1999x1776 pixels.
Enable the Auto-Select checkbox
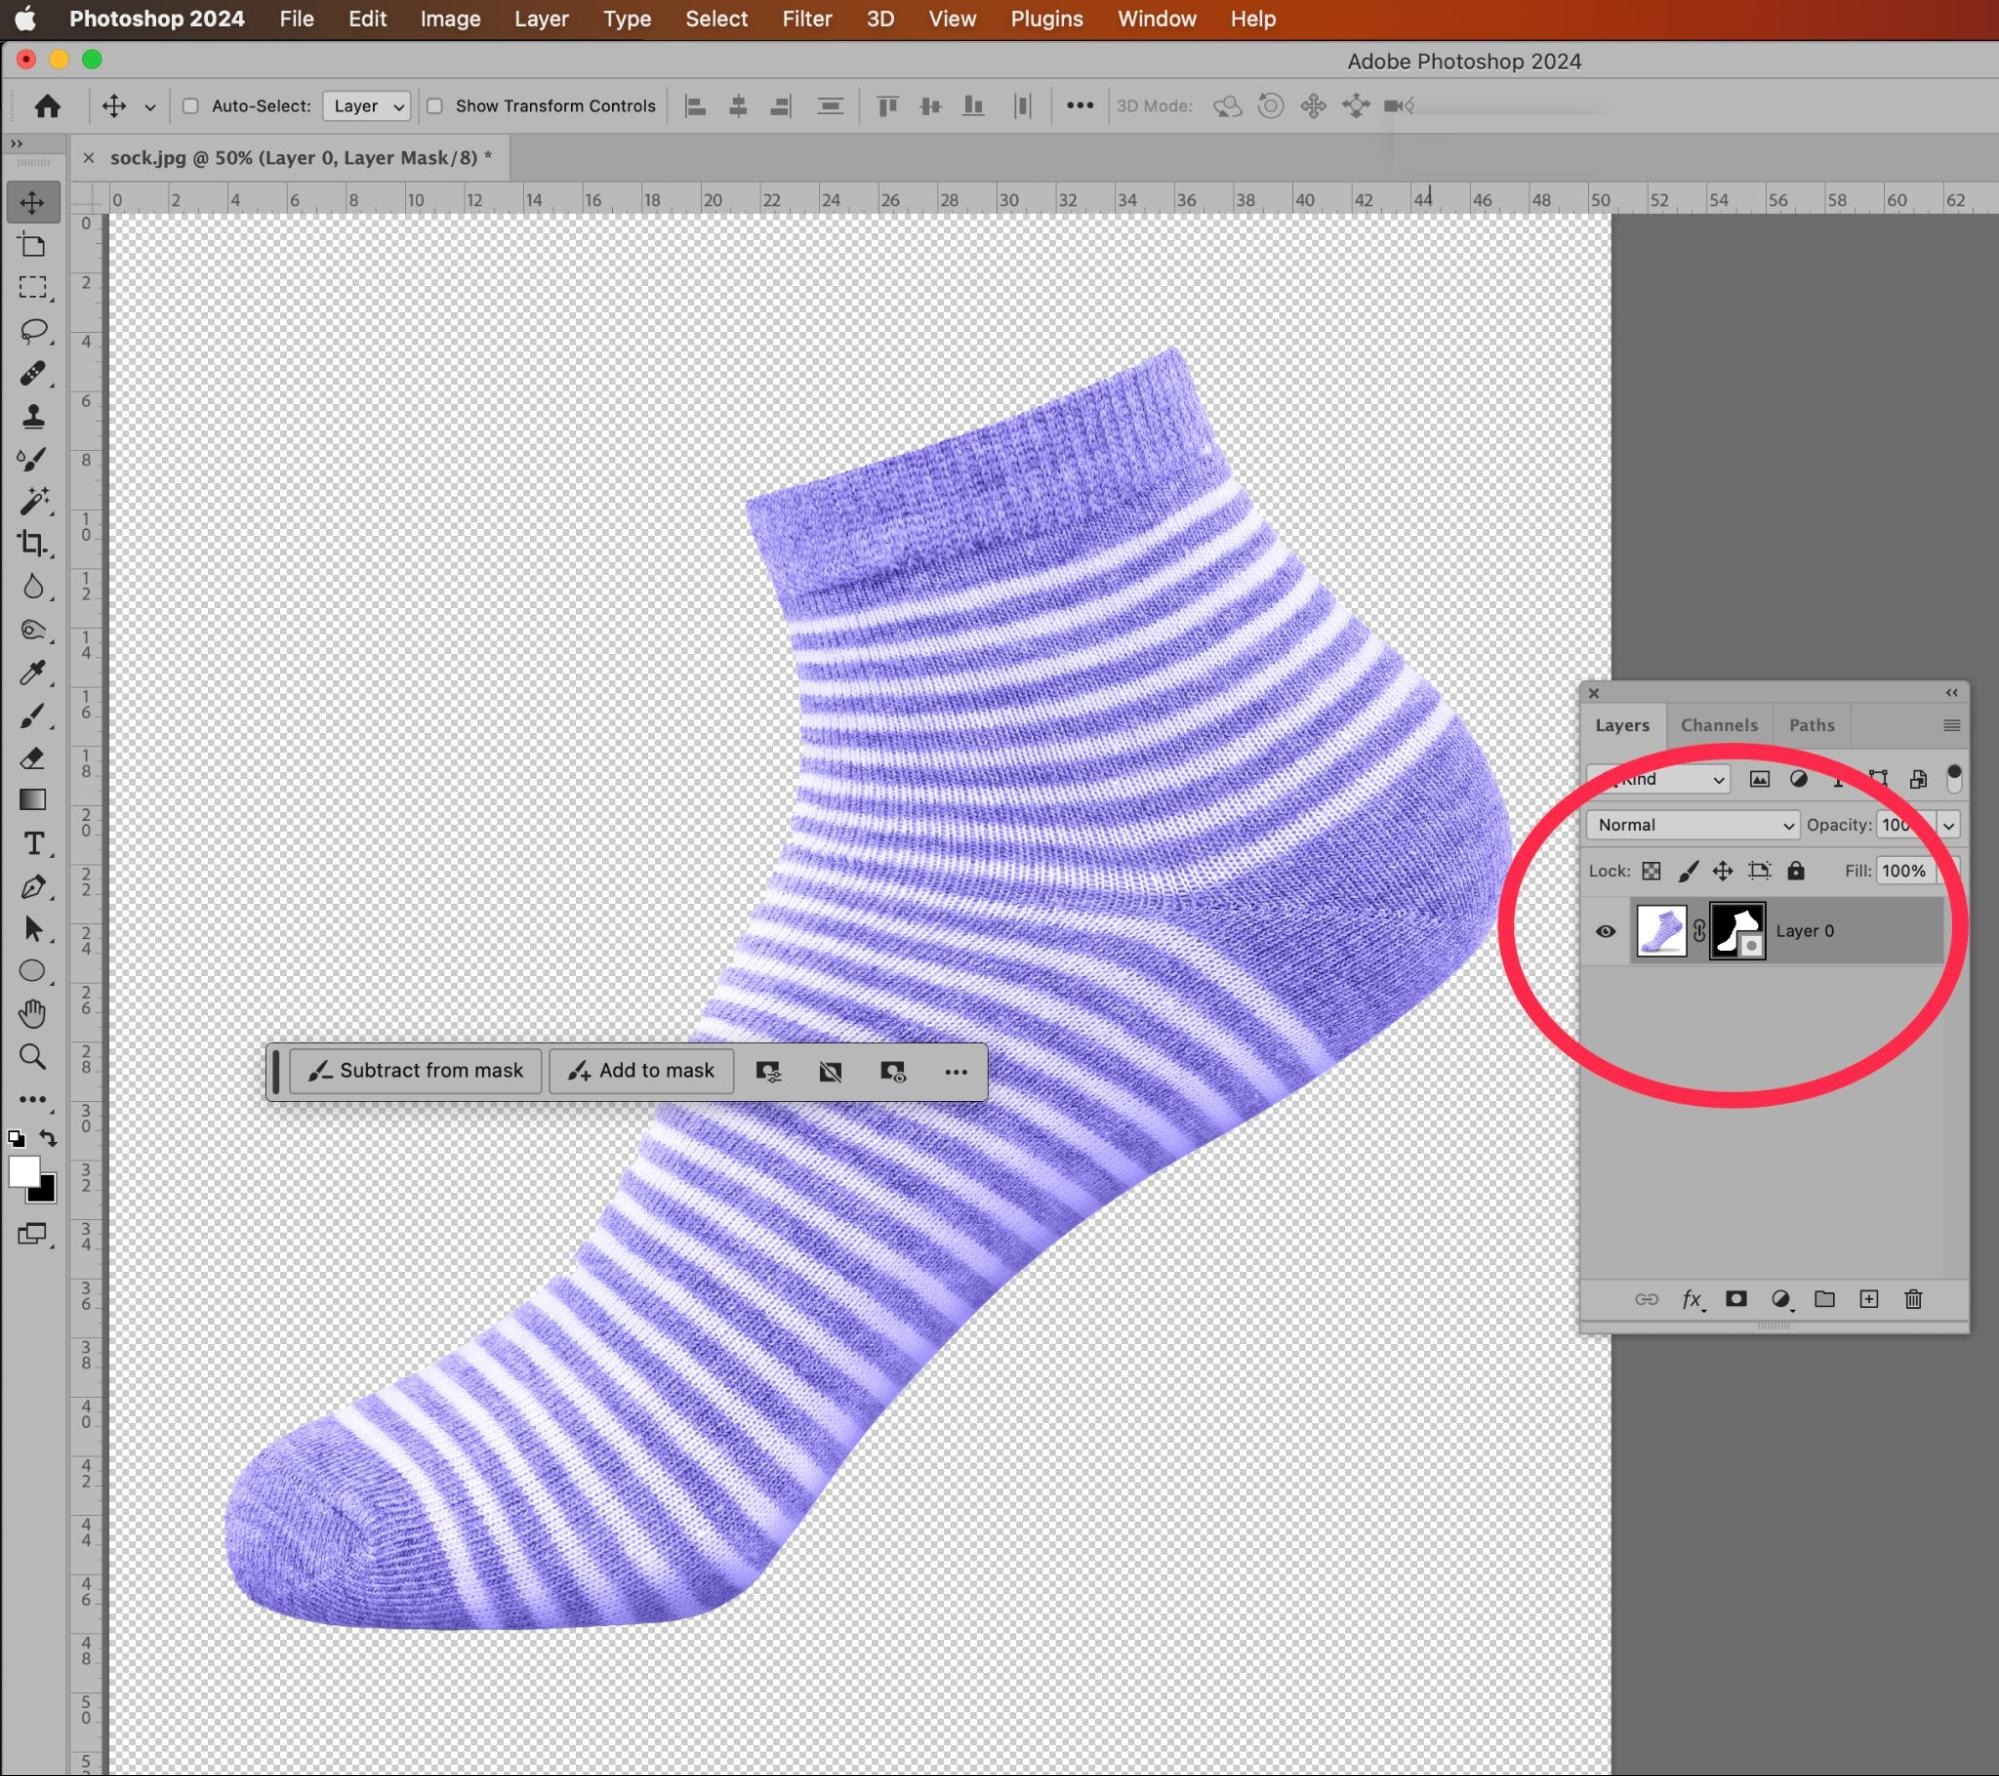tap(191, 106)
